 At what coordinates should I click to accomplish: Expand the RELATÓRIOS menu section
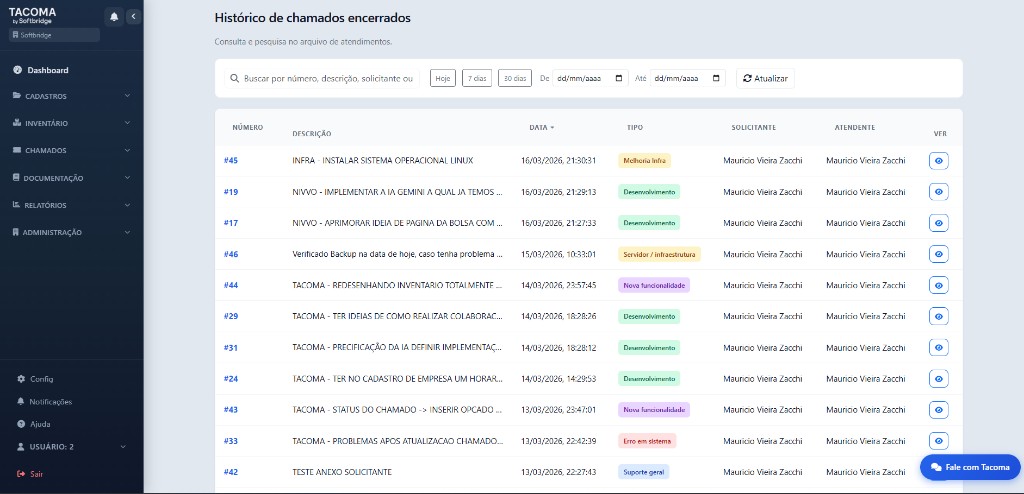72,205
